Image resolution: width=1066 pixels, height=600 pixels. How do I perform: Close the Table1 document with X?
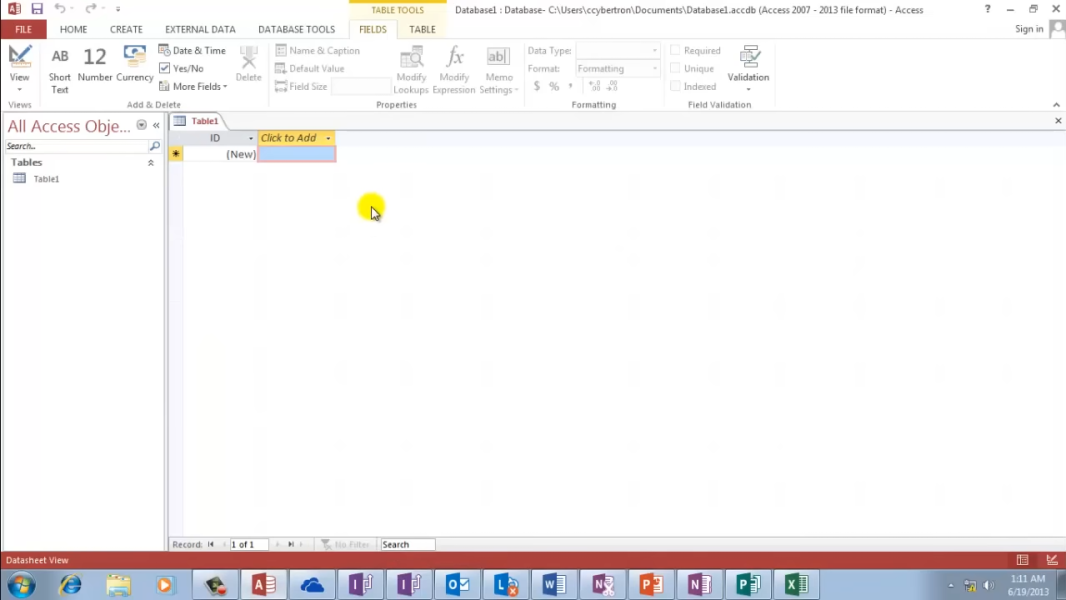tap(1058, 121)
